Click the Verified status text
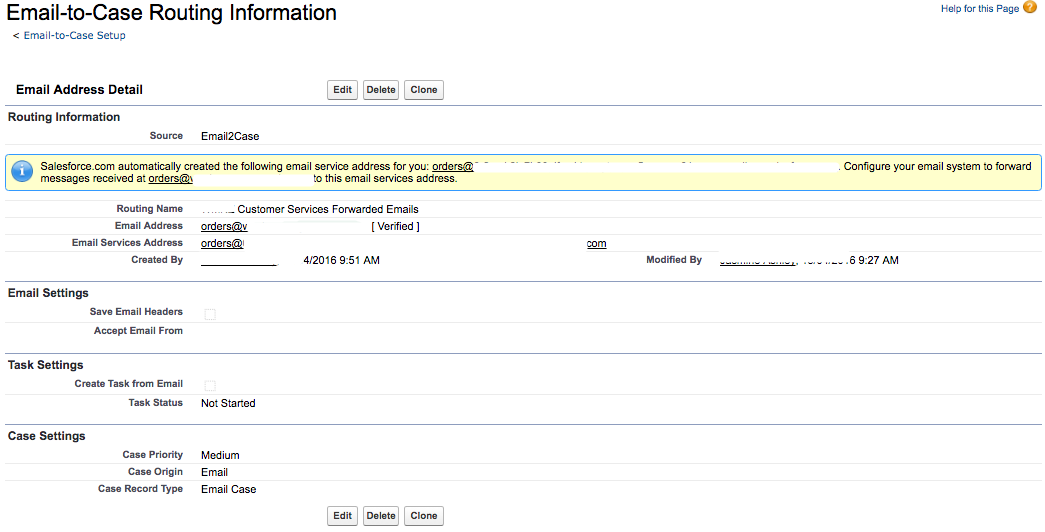This screenshot has width=1045, height=532. (395, 227)
